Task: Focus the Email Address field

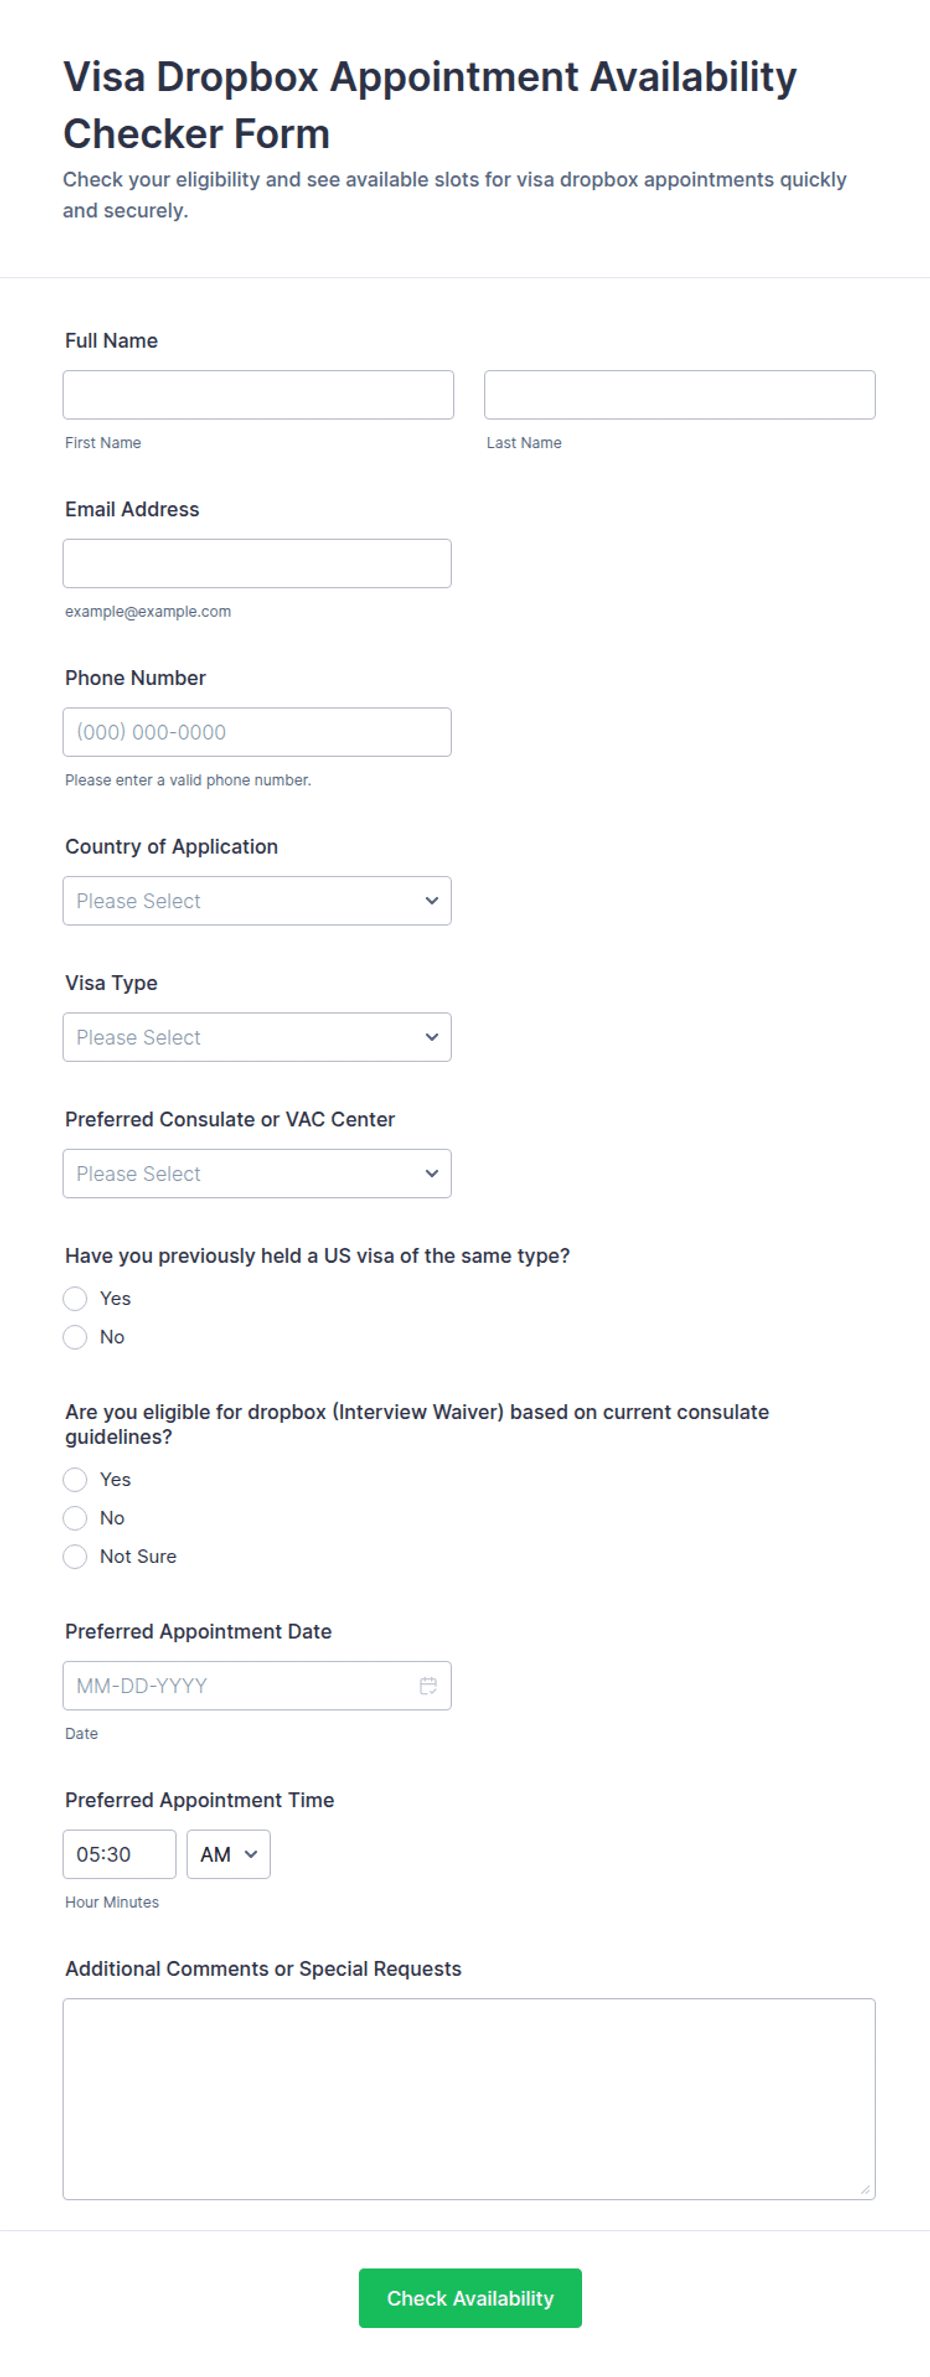Action: tap(257, 563)
